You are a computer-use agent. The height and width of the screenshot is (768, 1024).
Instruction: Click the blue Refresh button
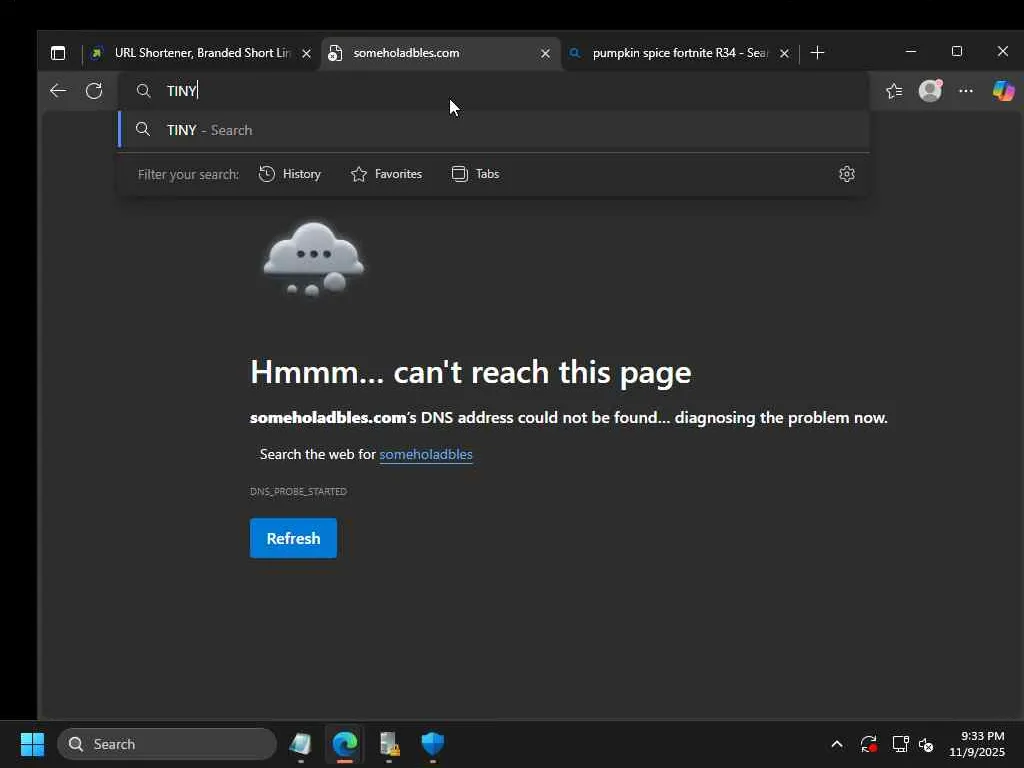(x=293, y=538)
